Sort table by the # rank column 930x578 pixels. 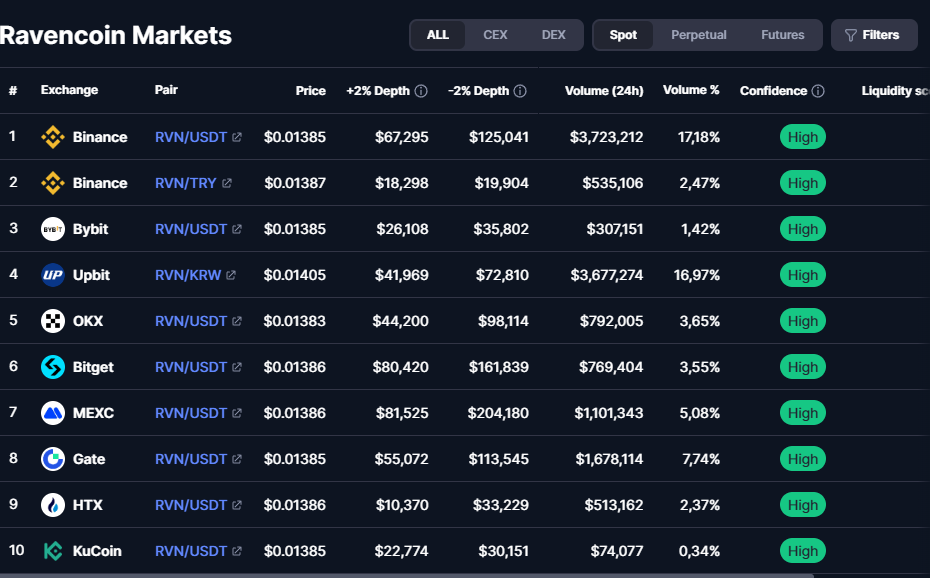[13, 91]
